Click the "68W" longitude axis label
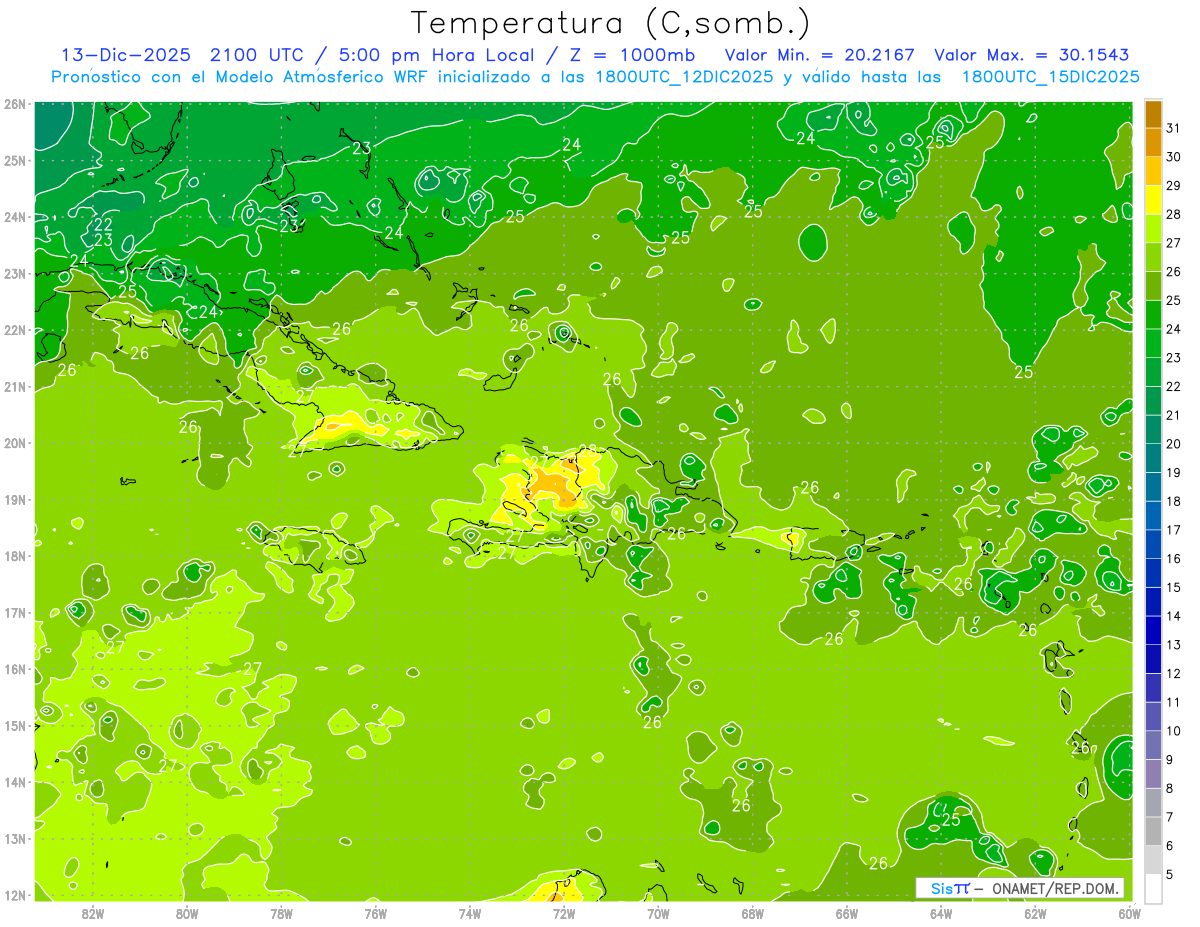The image size is (1200, 927). pos(753,913)
